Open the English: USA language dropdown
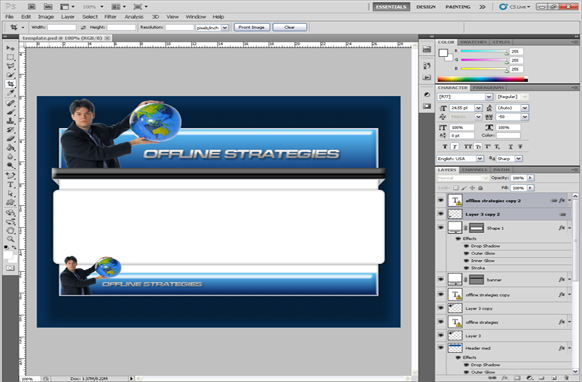 click(x=480, y=159)
